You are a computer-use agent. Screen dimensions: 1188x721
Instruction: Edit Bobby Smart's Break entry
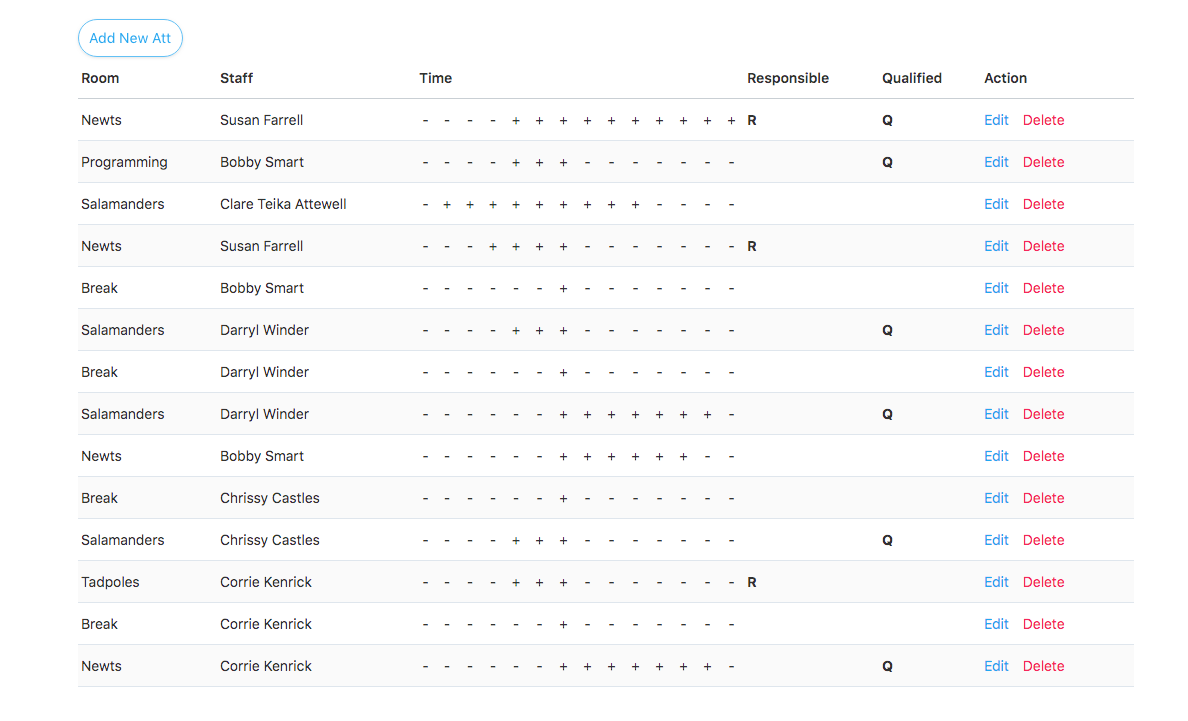pyautogui.click(x=996, y=288)
